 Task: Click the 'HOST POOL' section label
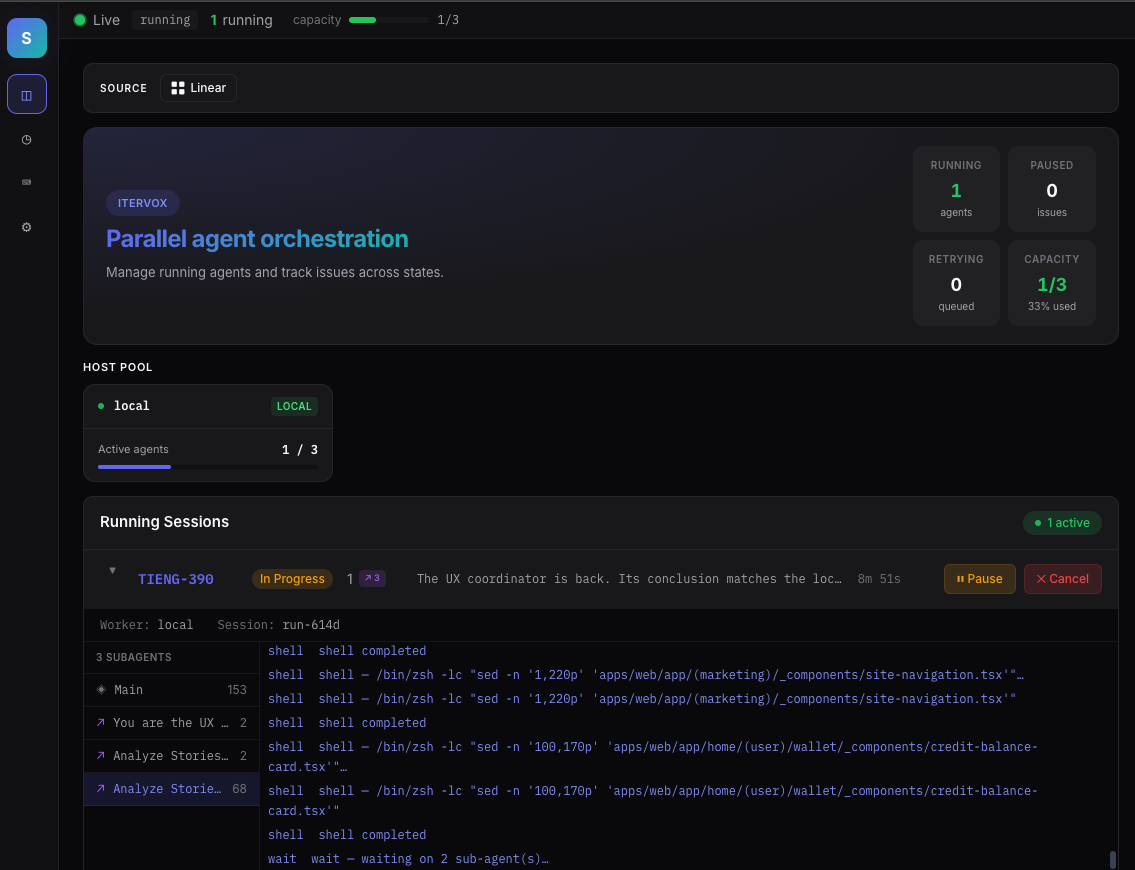click(x=117, y=367)
